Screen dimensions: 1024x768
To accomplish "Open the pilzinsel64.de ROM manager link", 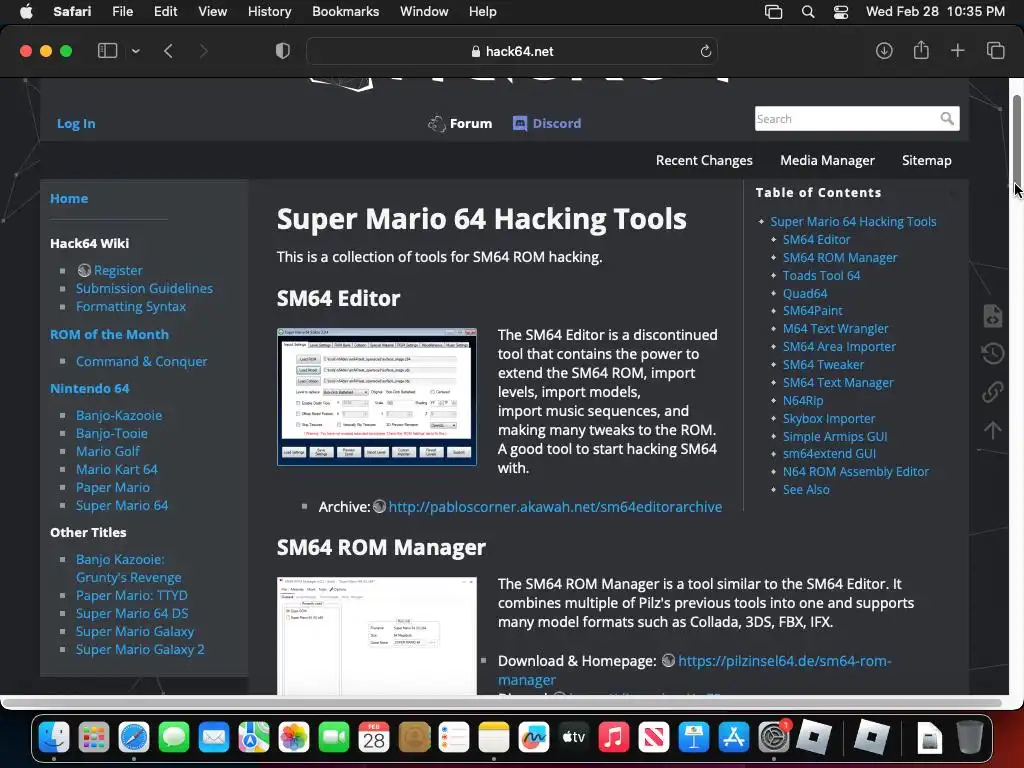I will pos(694,670).
